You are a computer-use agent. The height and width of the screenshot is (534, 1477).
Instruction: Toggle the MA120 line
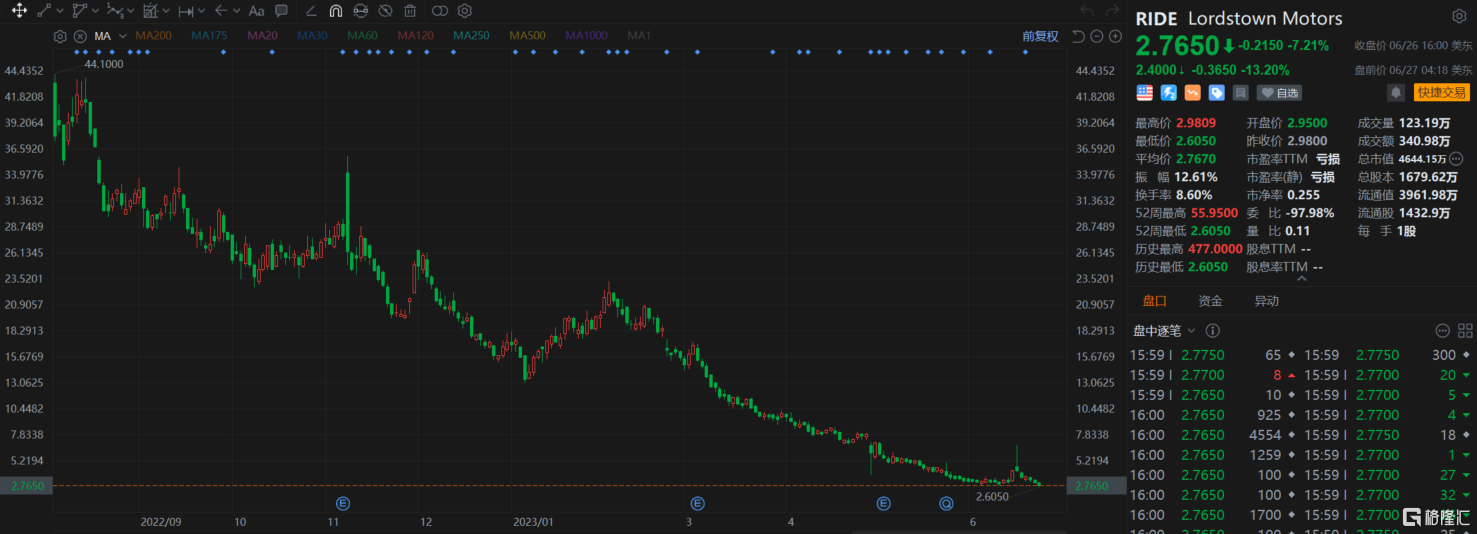[x=415, y=36]
